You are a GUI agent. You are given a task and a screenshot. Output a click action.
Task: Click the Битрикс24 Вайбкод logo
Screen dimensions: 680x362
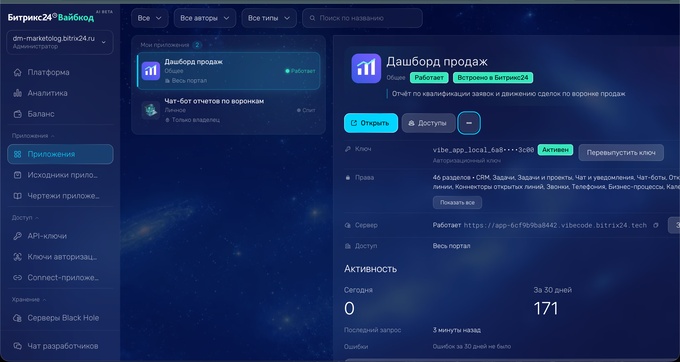[50, 18]
